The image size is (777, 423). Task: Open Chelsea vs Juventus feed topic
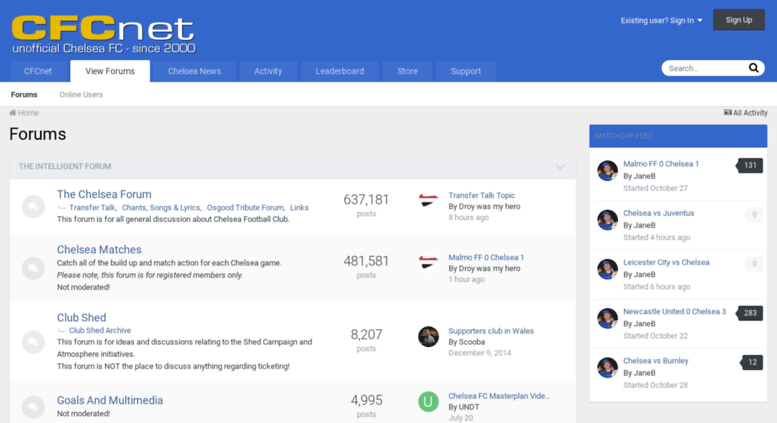tap(659, 213)
